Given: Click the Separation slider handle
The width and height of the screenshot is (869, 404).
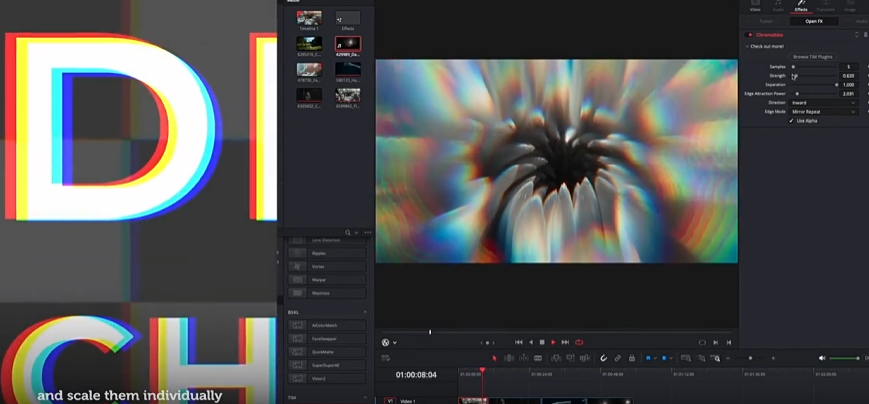Looking at the screenshot, I should pyautogui.click(x=837, y=85).
